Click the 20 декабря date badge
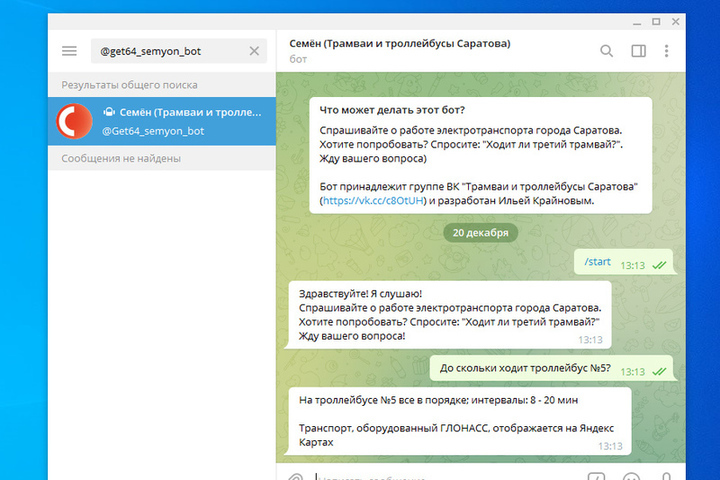720x480 pixels. 480,233
